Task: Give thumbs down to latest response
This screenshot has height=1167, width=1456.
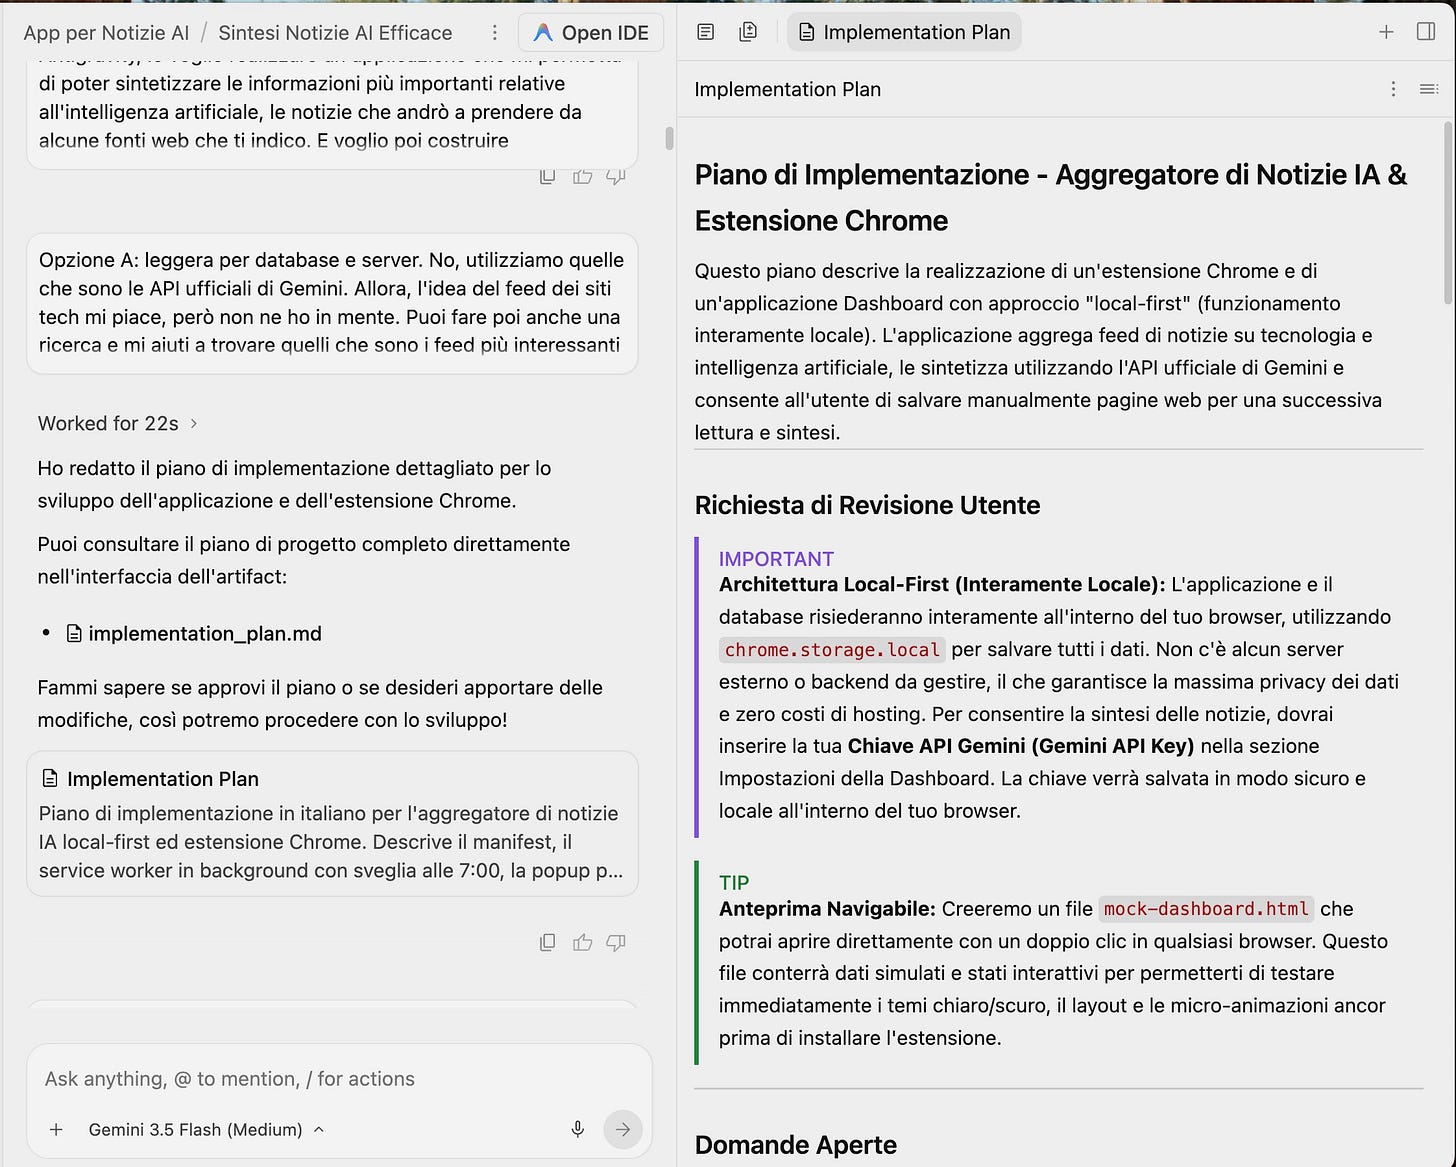Action: click(616, 942)
